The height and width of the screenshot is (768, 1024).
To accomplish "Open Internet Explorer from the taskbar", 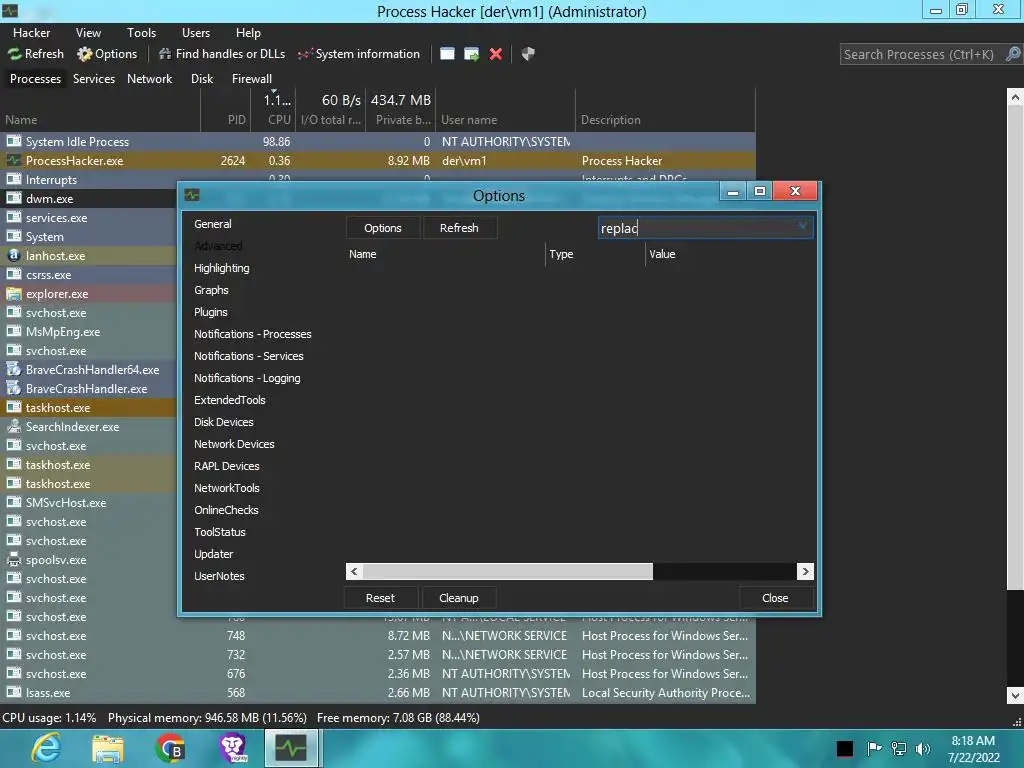I will [x=46, y=748].
